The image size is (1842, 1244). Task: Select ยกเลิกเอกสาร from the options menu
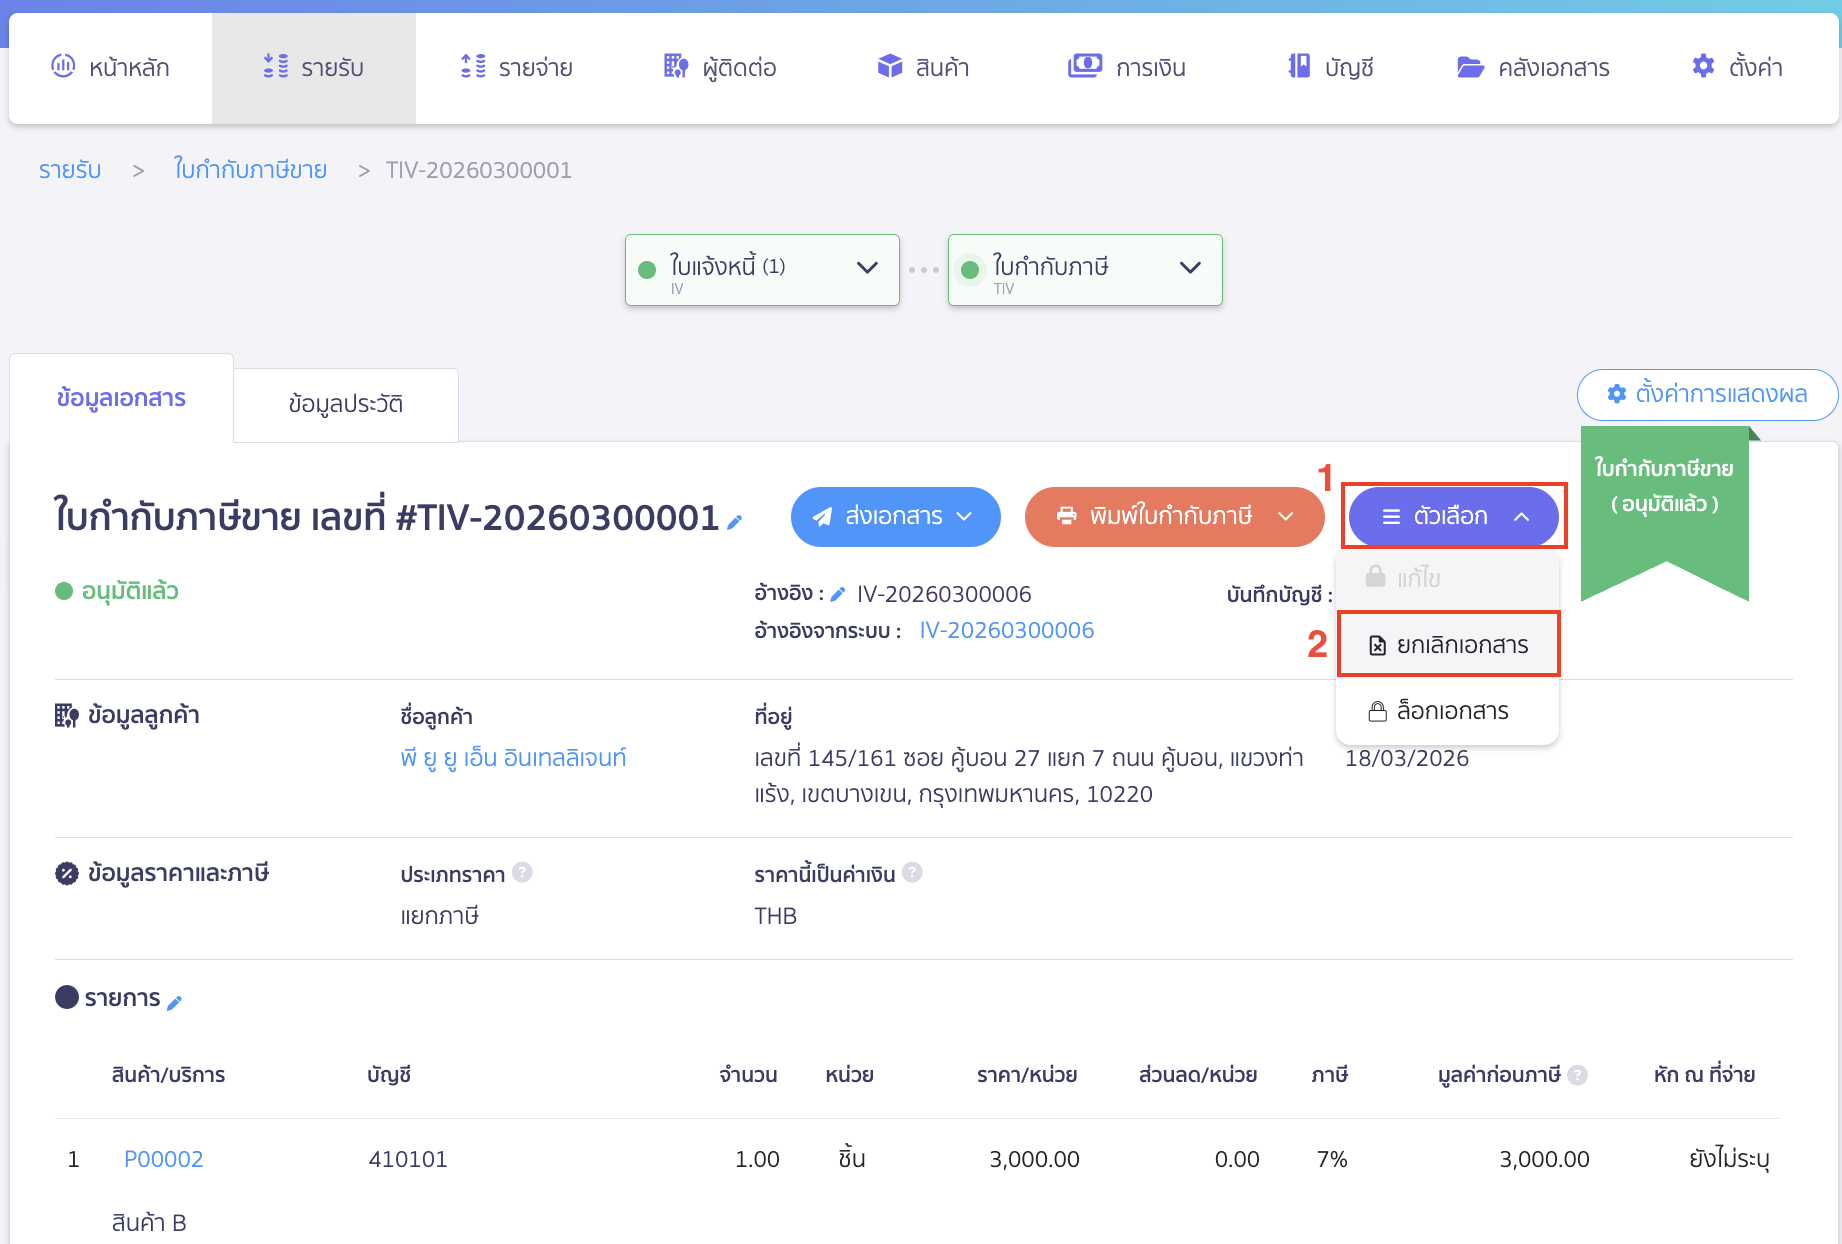click(1448, 645)
